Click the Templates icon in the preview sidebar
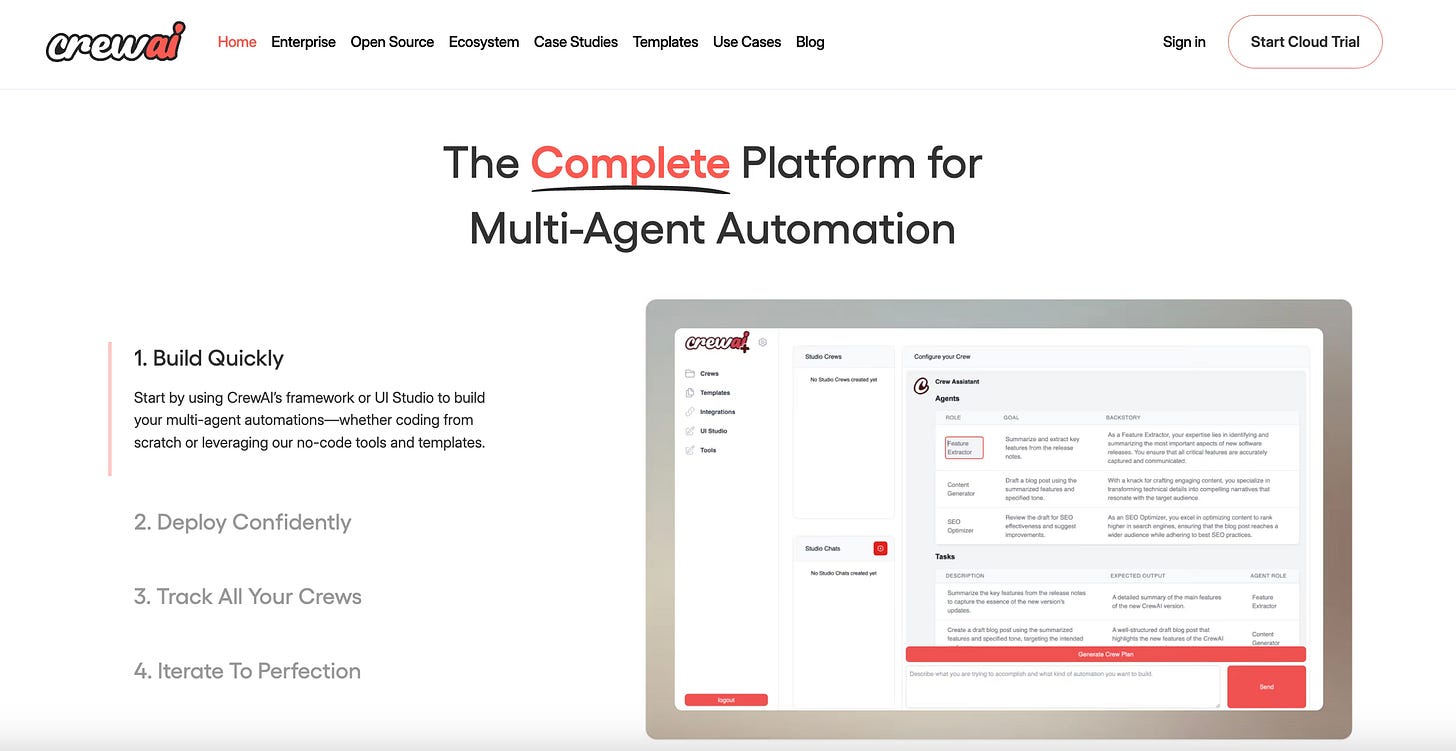1456x751 pixels. (690, 393)
